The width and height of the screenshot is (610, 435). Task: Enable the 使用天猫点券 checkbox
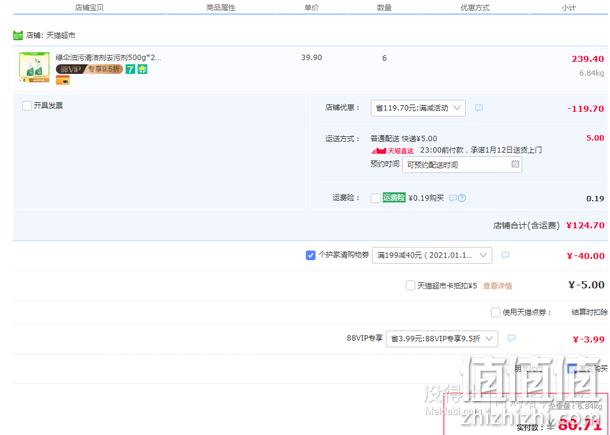click(x=496, y=312)
